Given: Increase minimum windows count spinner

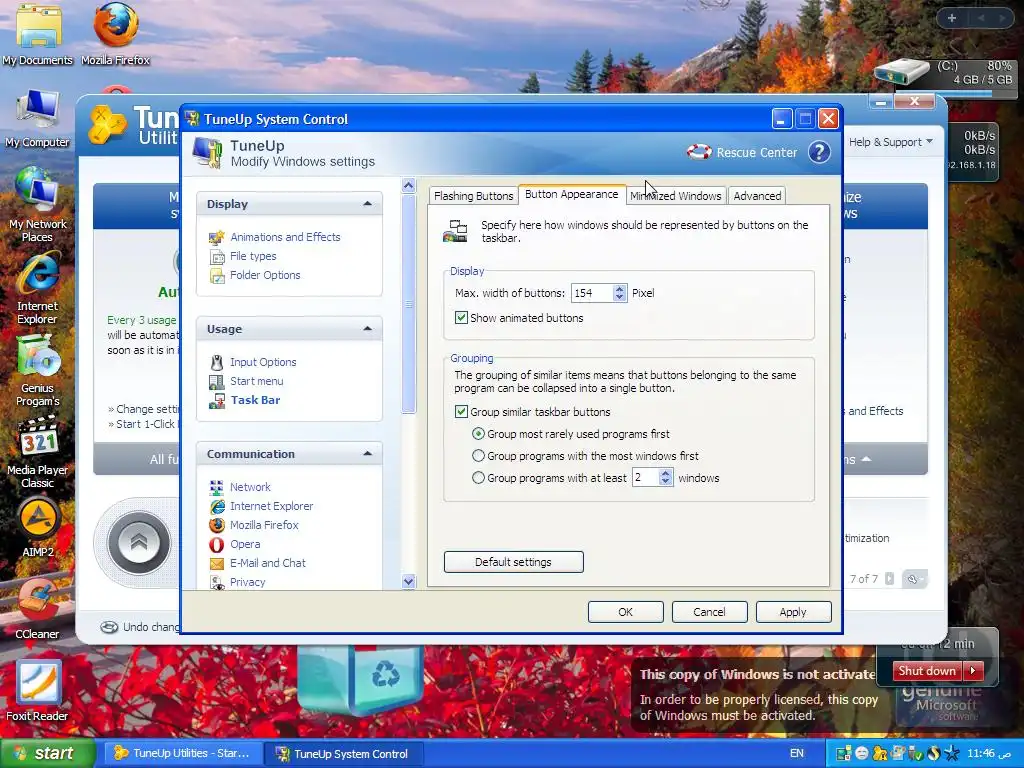Looking at the screenshot, I should pyautogui.click(x=665, y=473).
